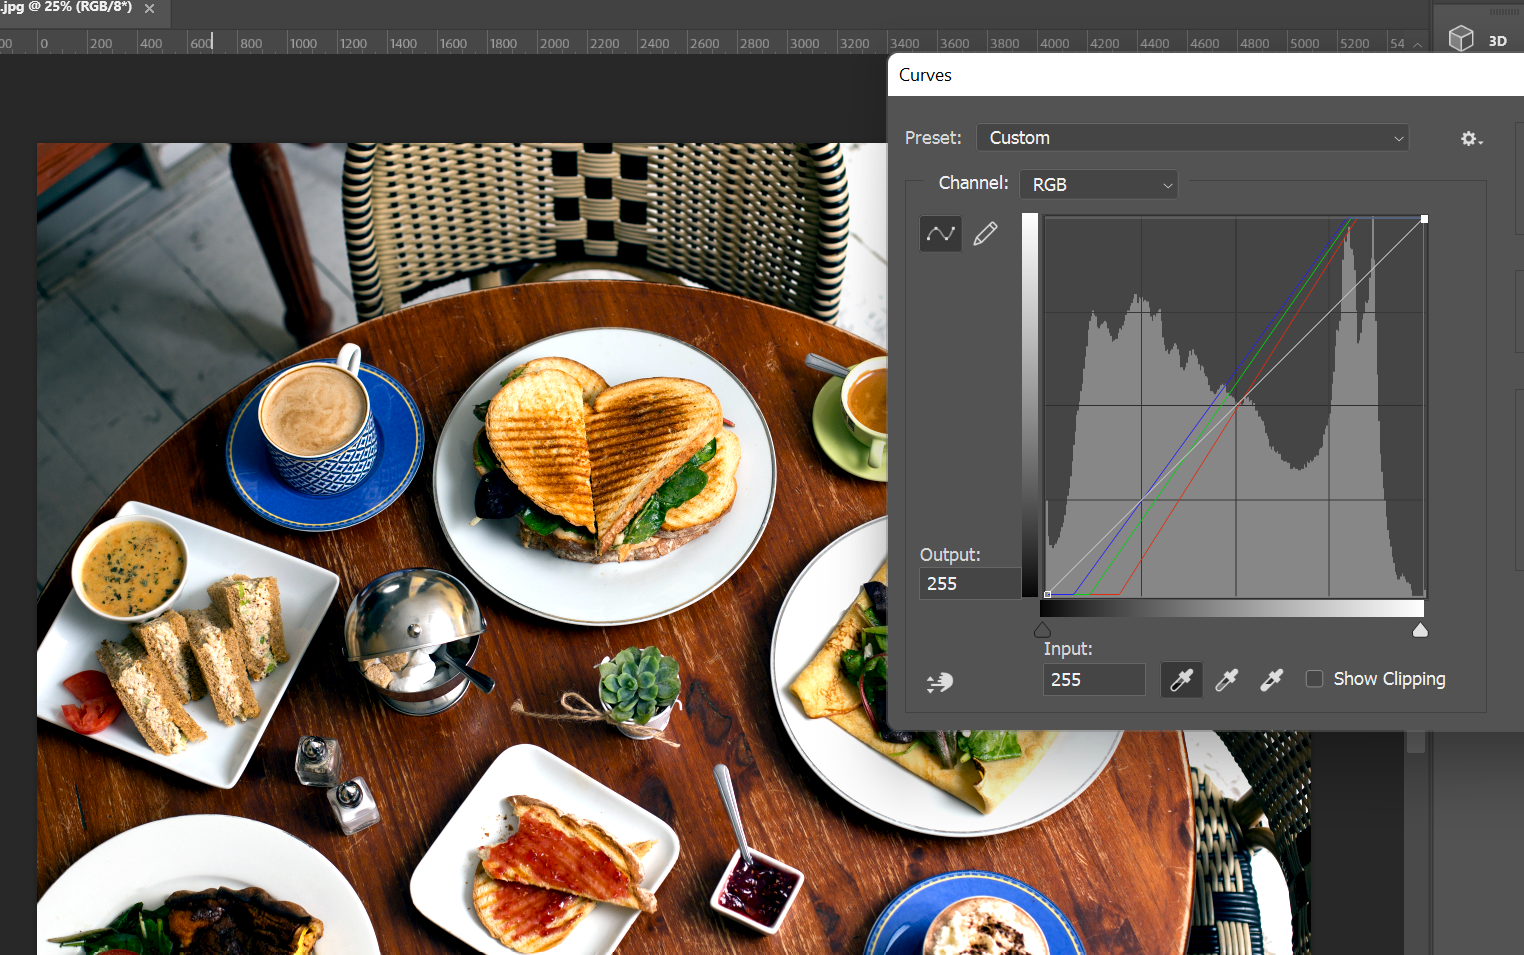Click the black point slider triangle
This screenshot has height=955, width=1524.
tap(1042, 629)
